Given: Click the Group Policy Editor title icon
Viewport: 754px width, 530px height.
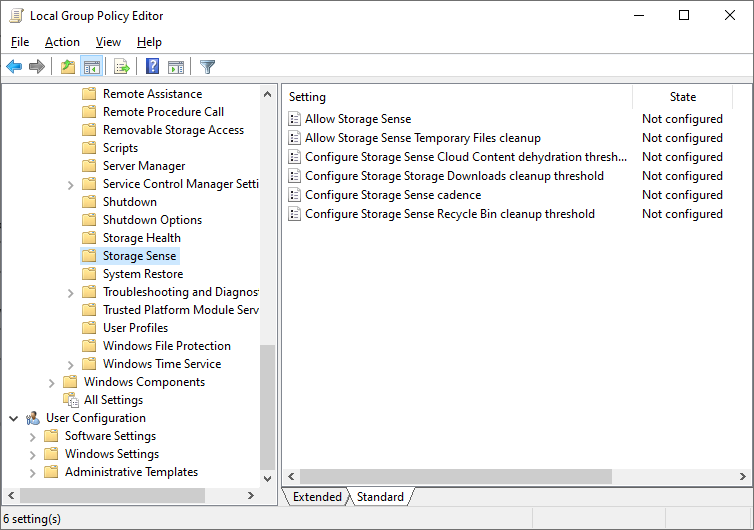Looking at the screenshot, I should [x=16, y=15].
